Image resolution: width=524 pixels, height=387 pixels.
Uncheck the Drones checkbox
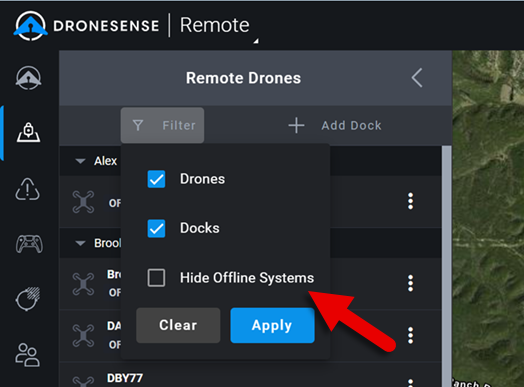tap(156, 179)
